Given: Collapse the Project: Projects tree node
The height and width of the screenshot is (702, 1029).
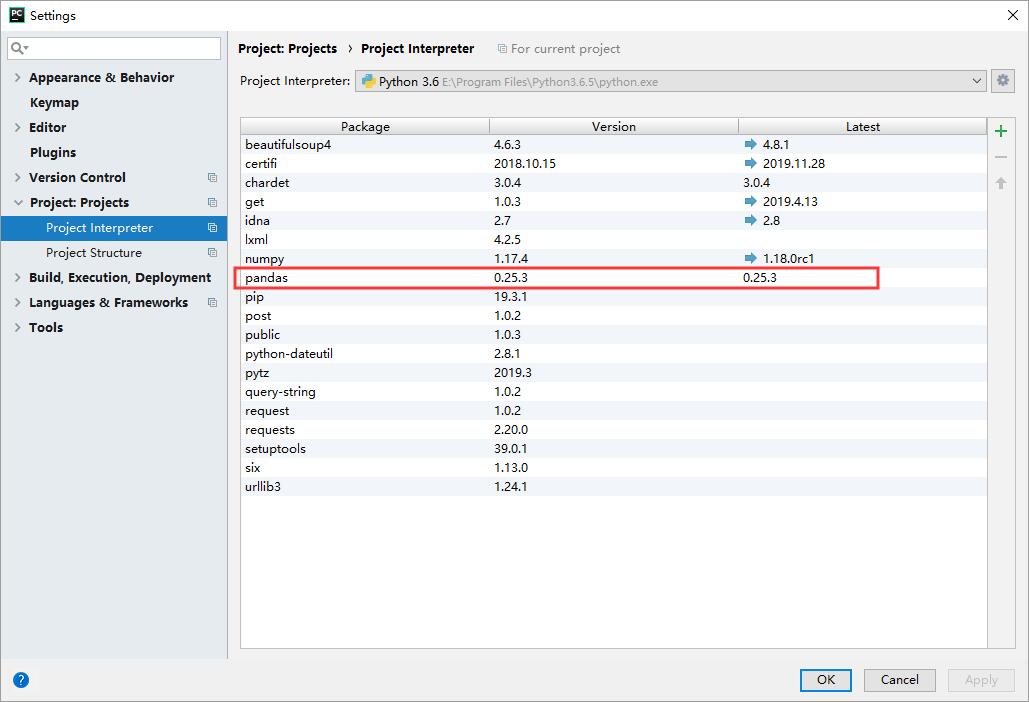Looking at the screenshot, I should click(x=18, y=203).
